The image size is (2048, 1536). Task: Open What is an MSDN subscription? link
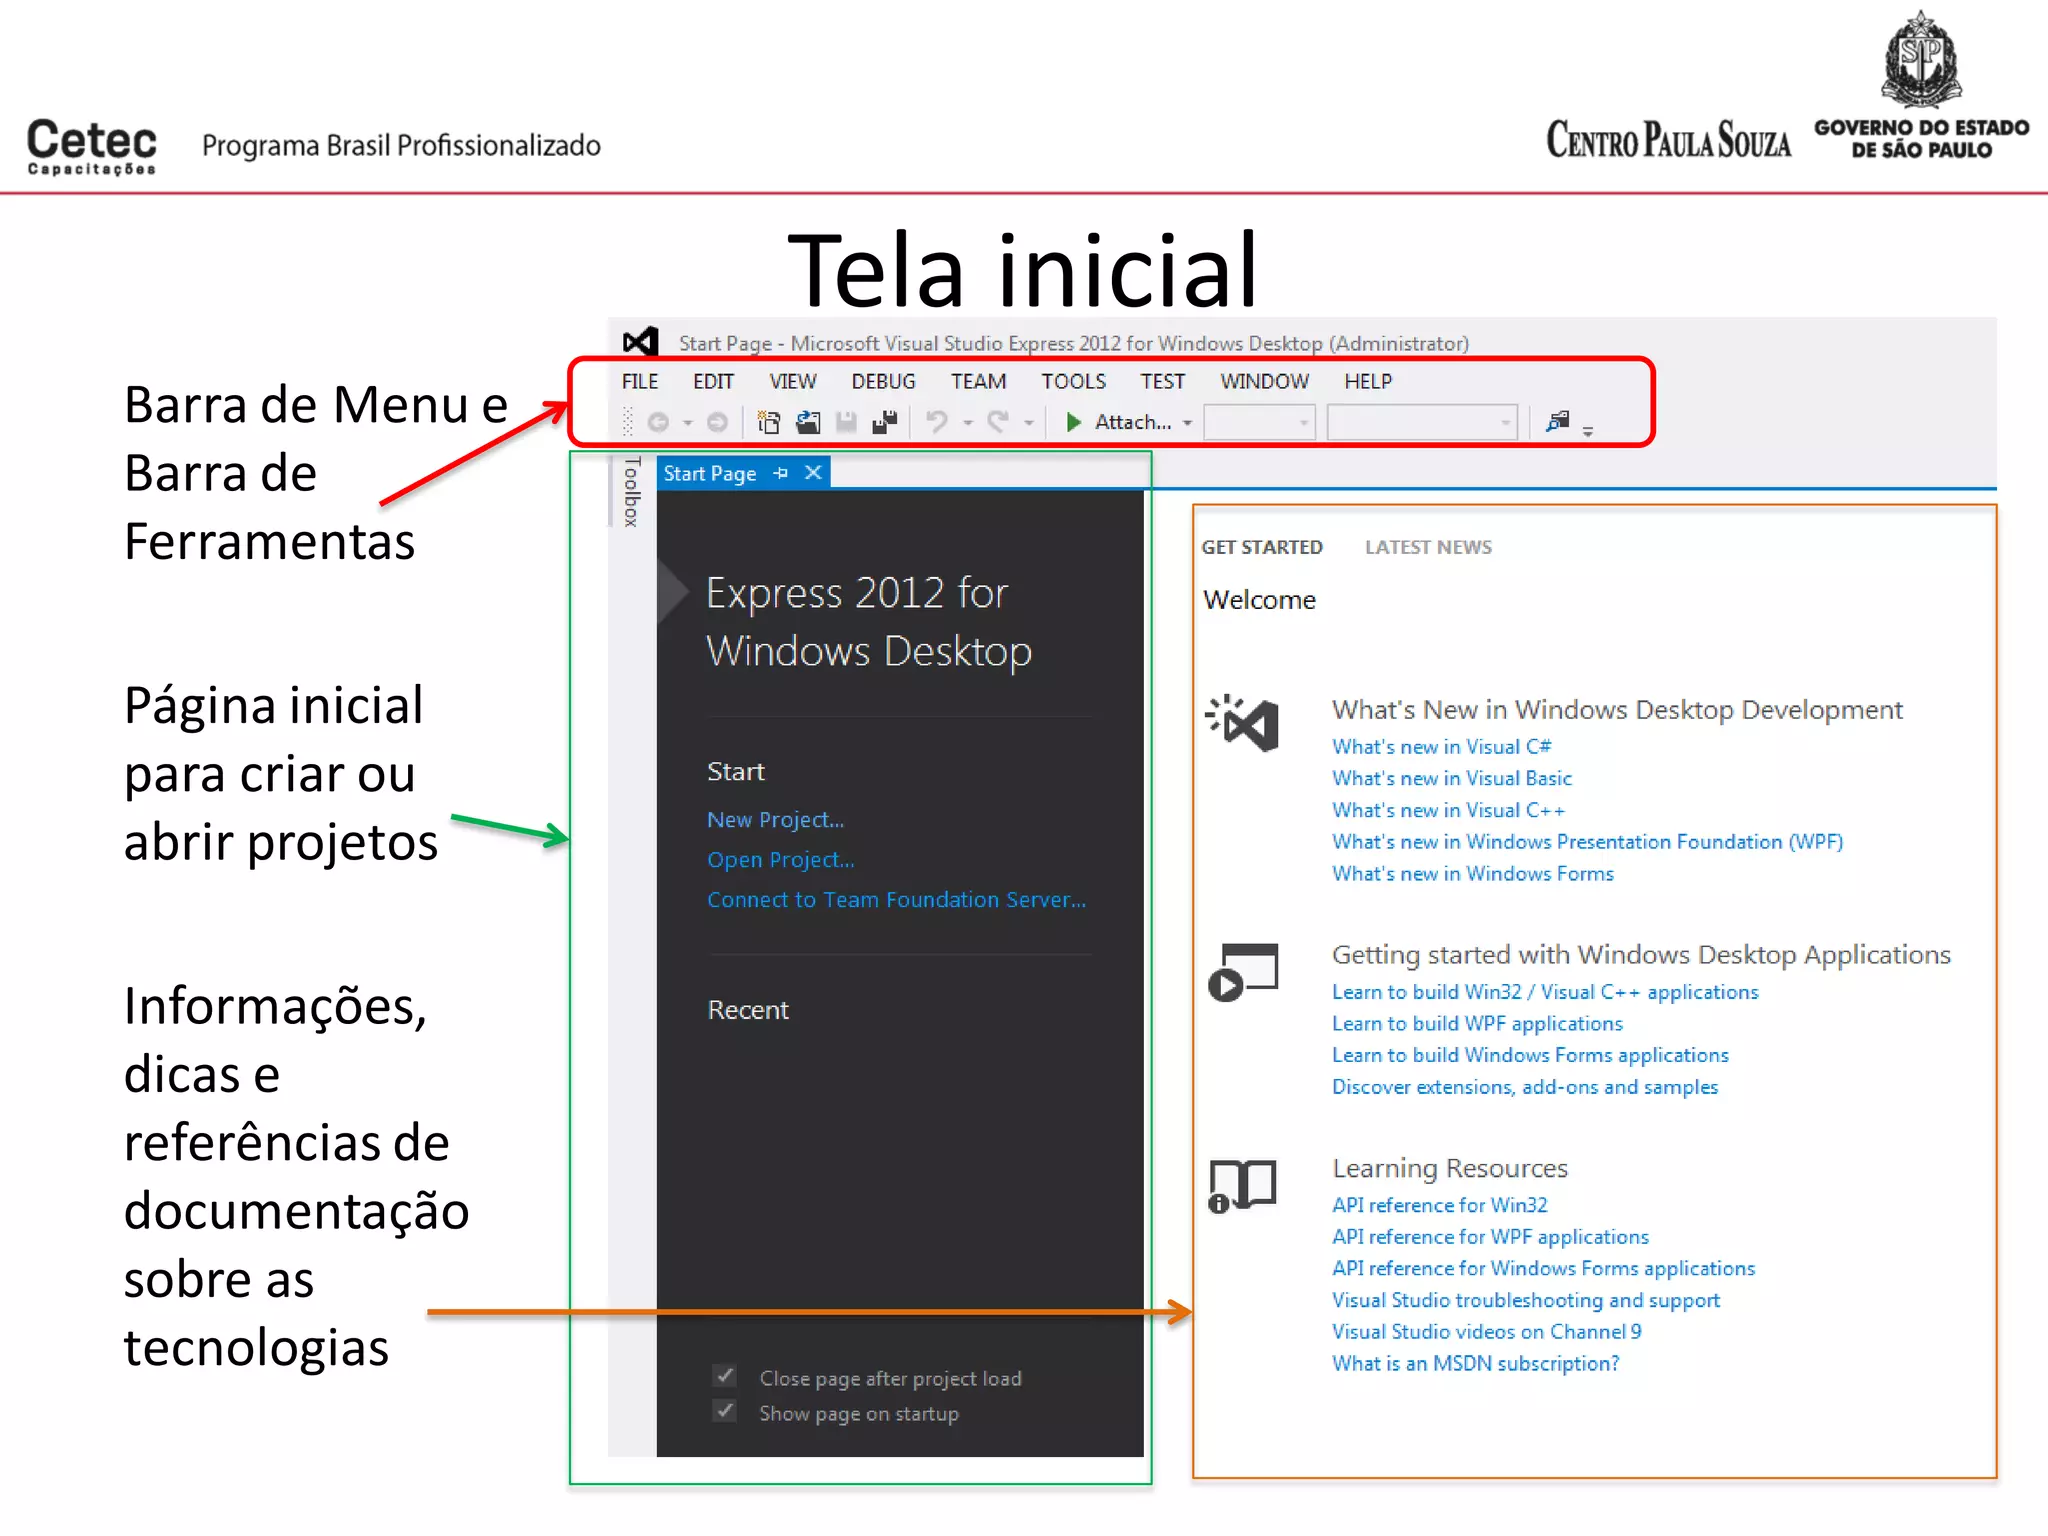1475,1364
